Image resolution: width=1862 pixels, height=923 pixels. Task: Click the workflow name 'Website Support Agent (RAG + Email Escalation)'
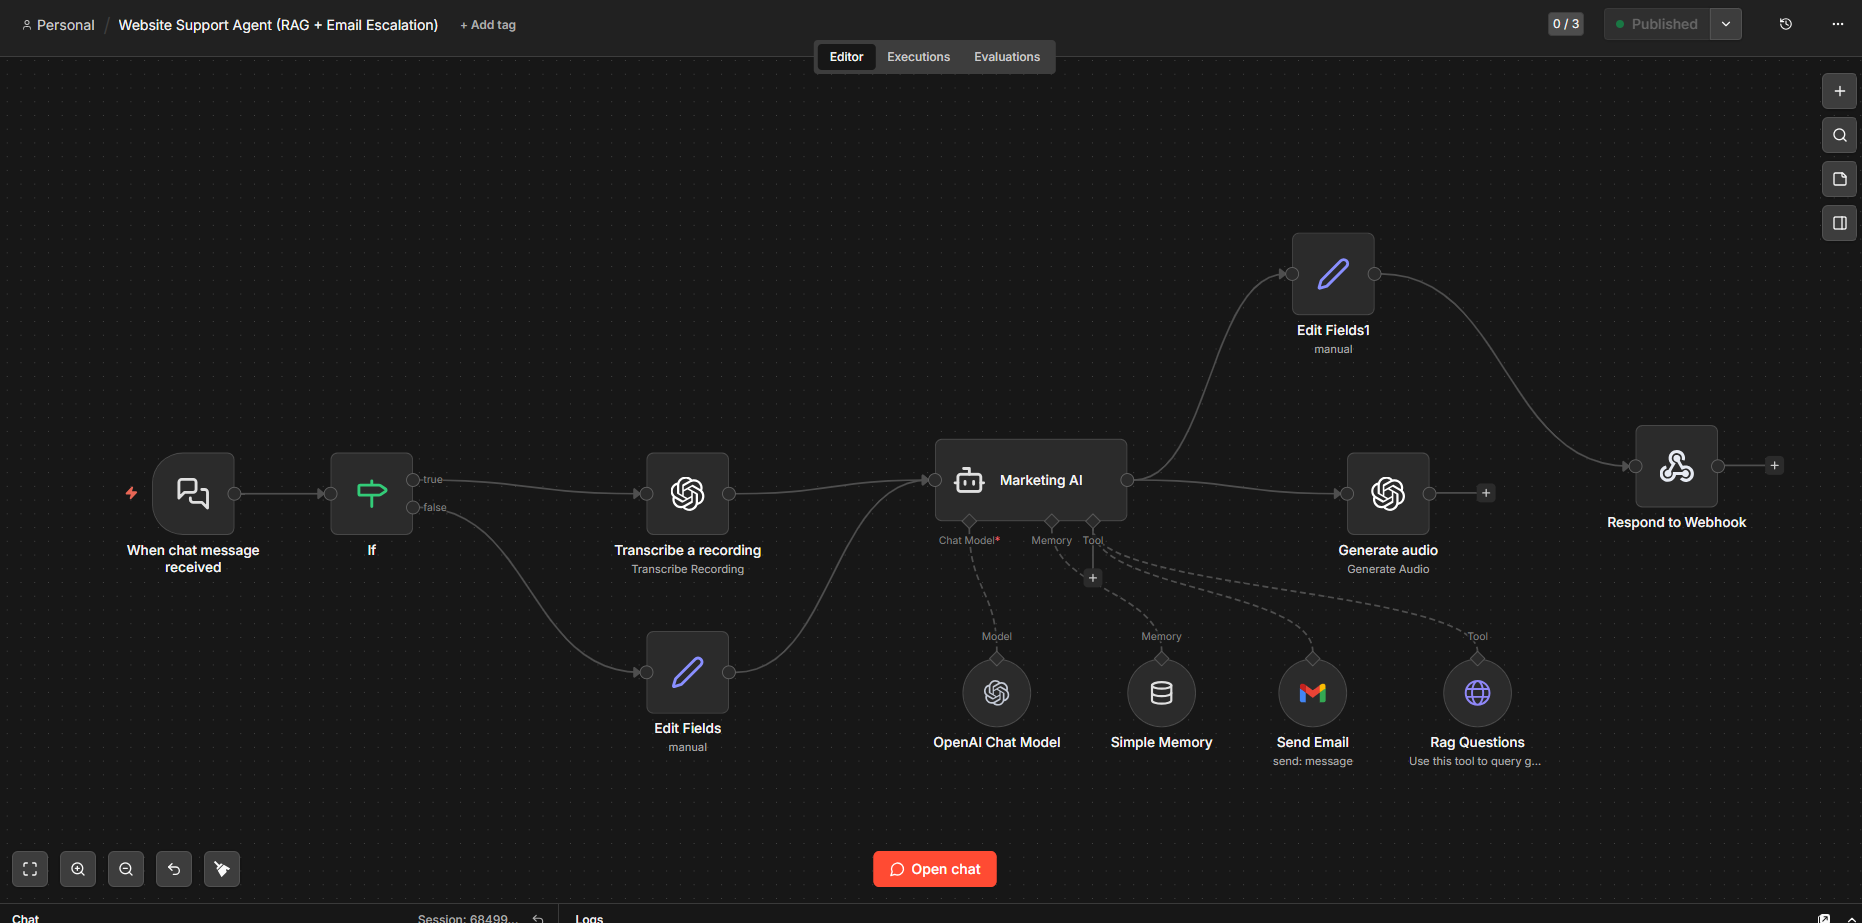click(278, 25)
